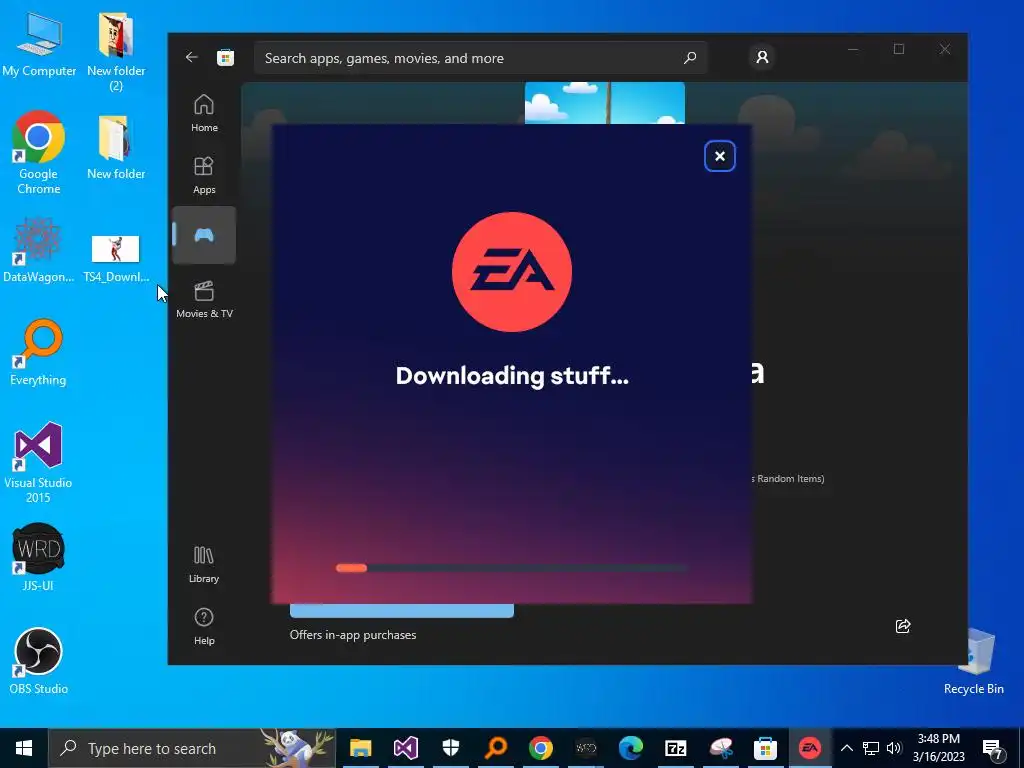
Task: Open Library in Store sidebar
Action: click(x=204, y=564)
